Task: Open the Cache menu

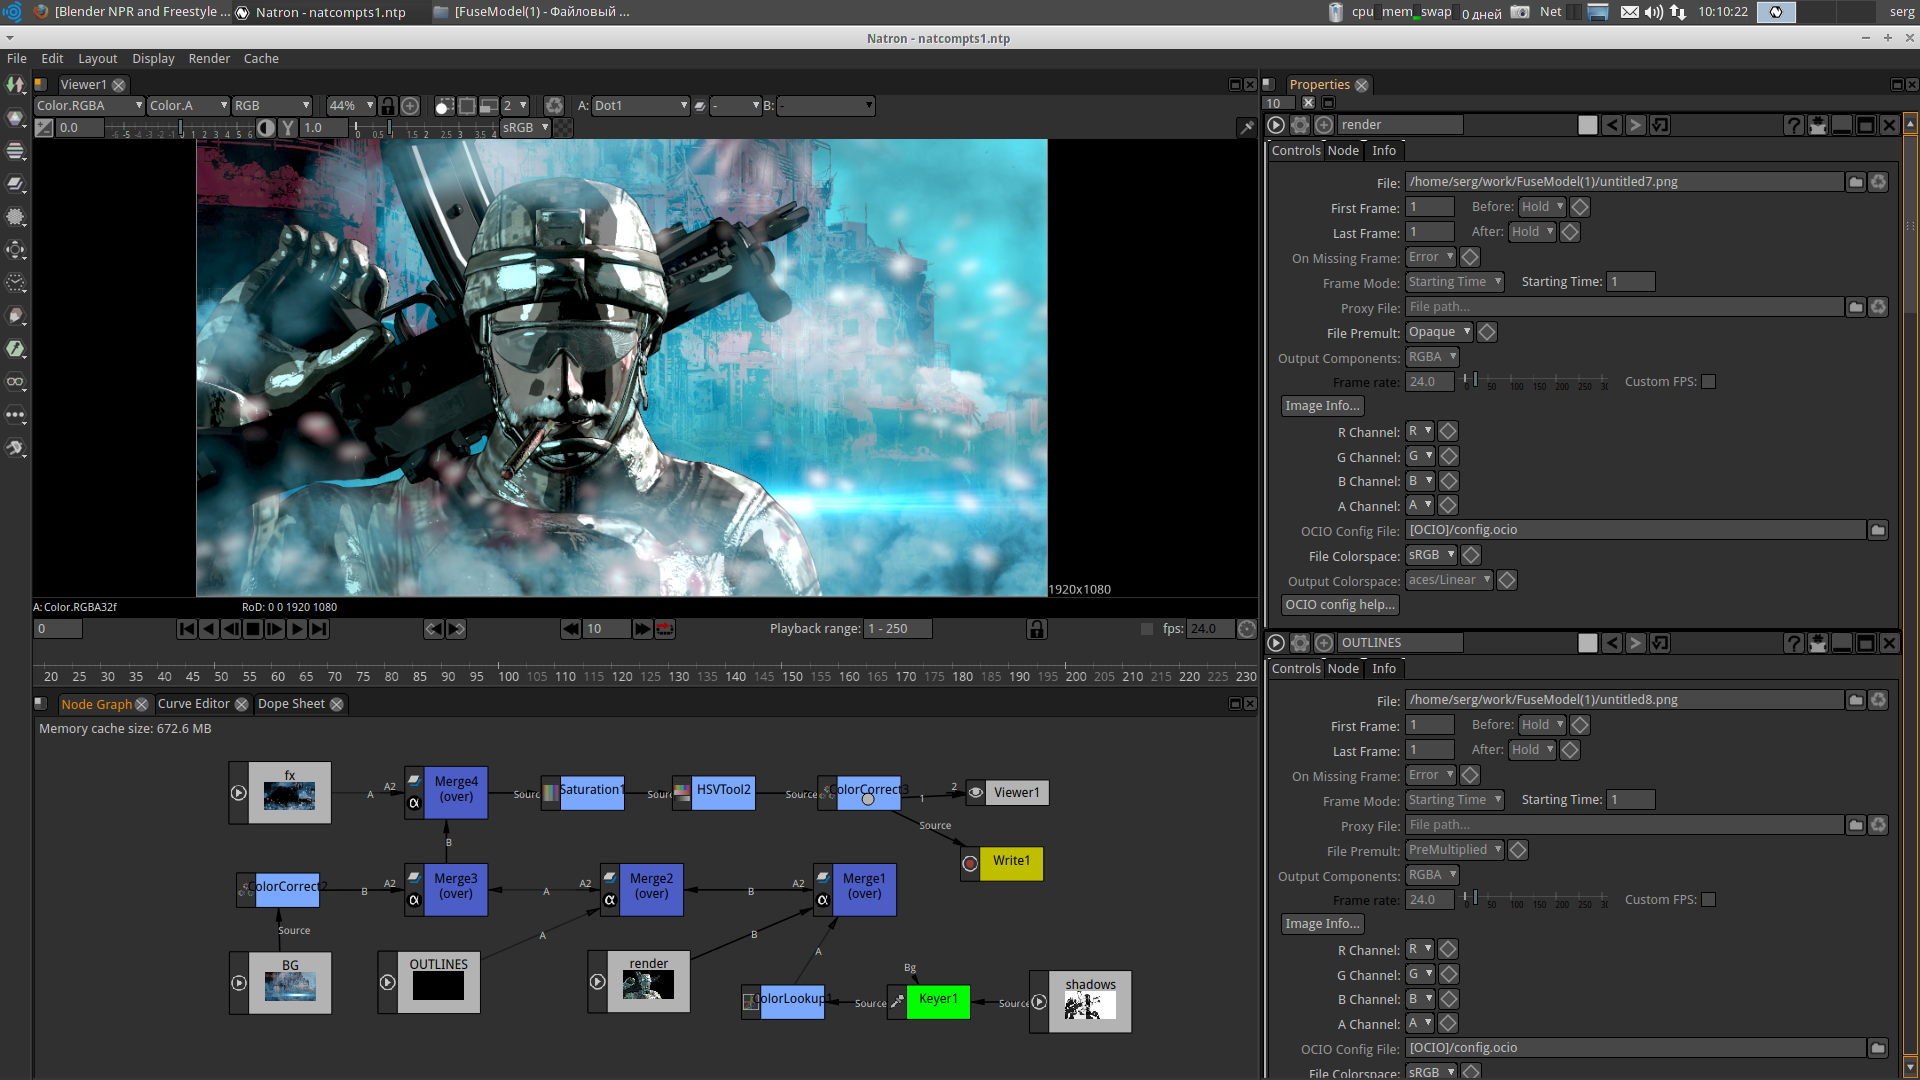Action: [261, 59]
